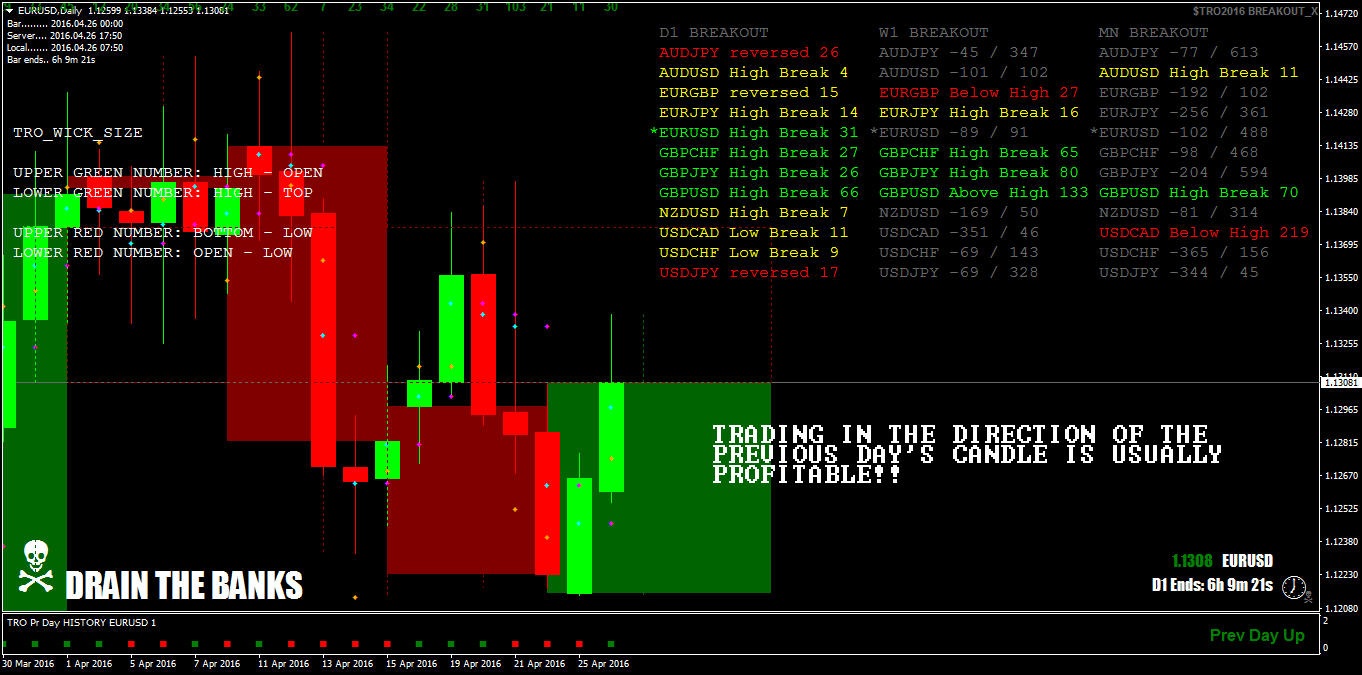The width and height of the screenshot is (1362, 675).
Task: Expand the chart symbol dropdown triangle
Action: point(8,8)
